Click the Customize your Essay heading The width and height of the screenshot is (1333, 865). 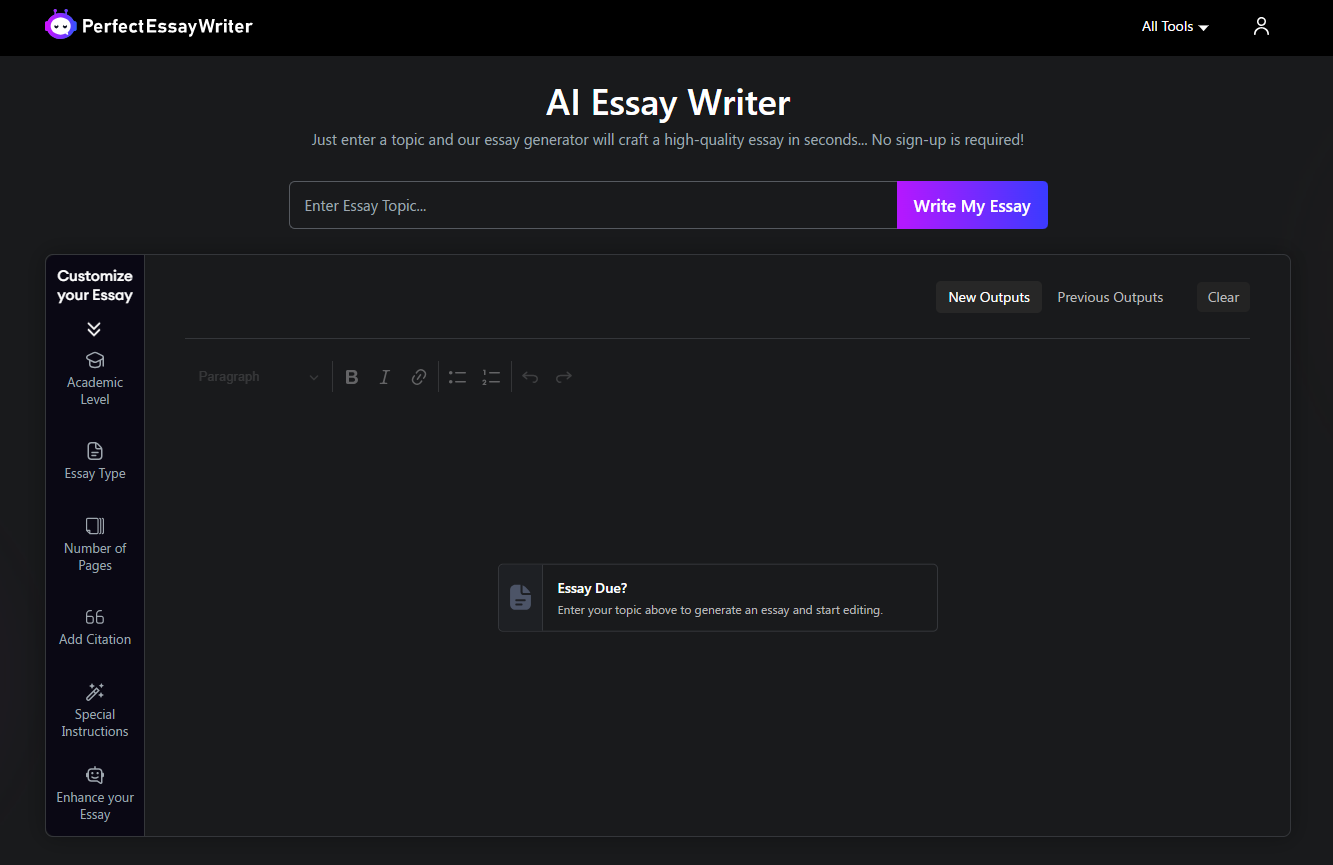coord(95,285)
